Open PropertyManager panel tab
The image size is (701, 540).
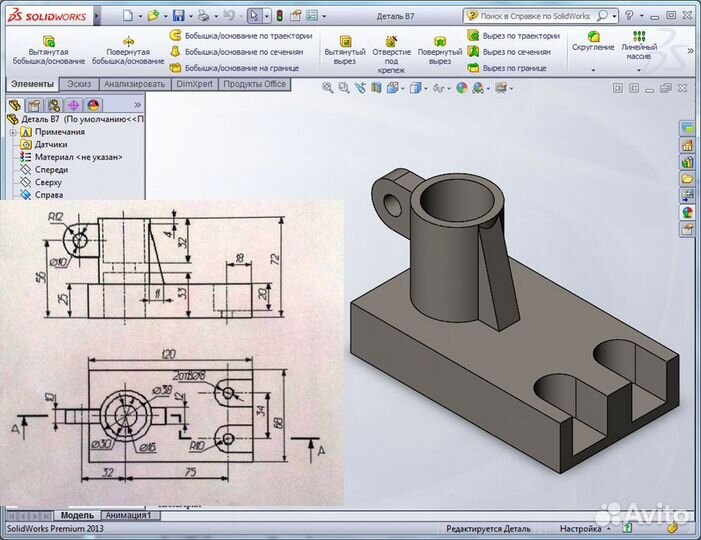pyautogui.click(x=34, y=105)
